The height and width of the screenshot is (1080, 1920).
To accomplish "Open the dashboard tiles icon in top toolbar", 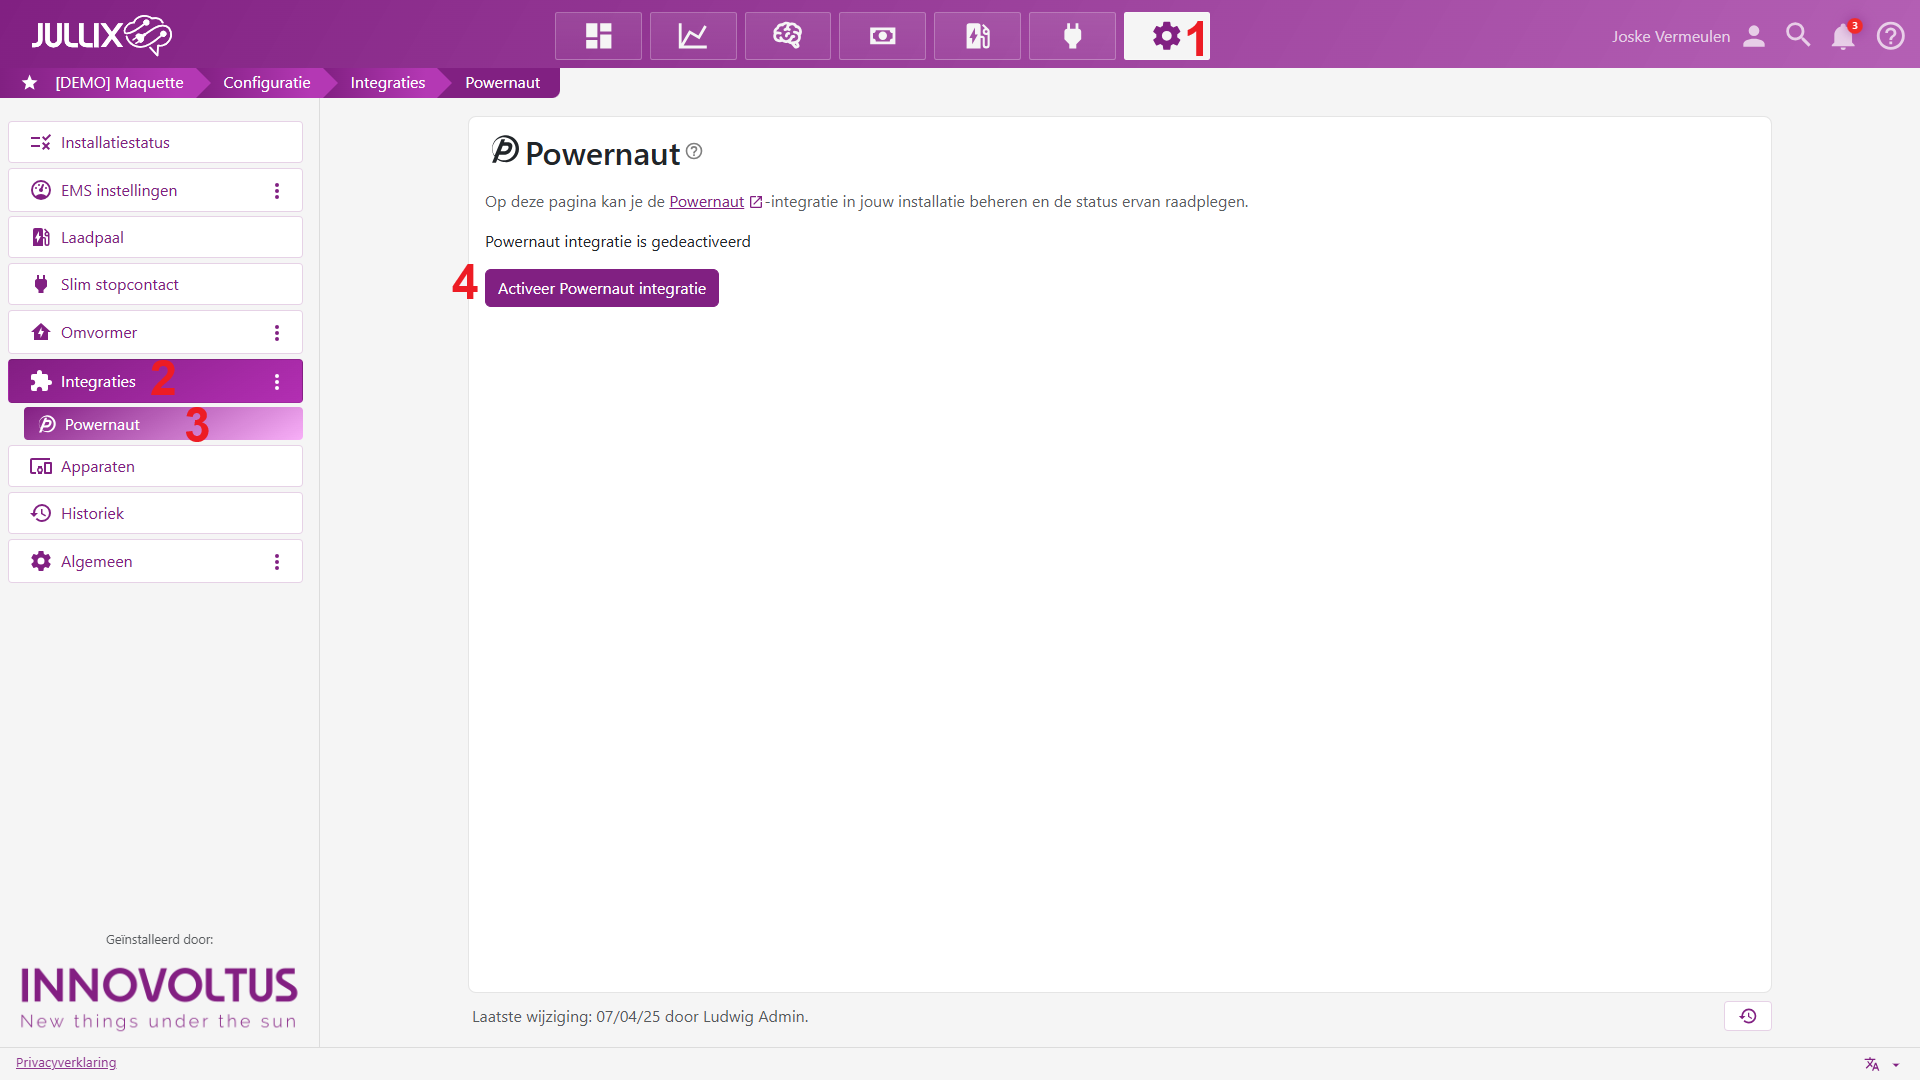I will coord(598,36).
